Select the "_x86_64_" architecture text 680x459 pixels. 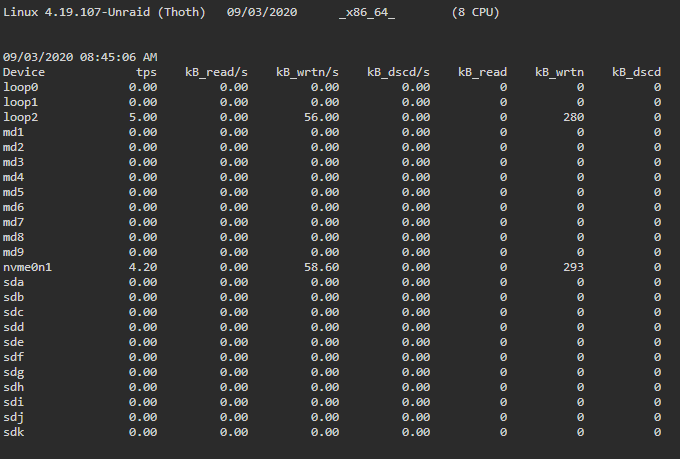pos(367,13)
